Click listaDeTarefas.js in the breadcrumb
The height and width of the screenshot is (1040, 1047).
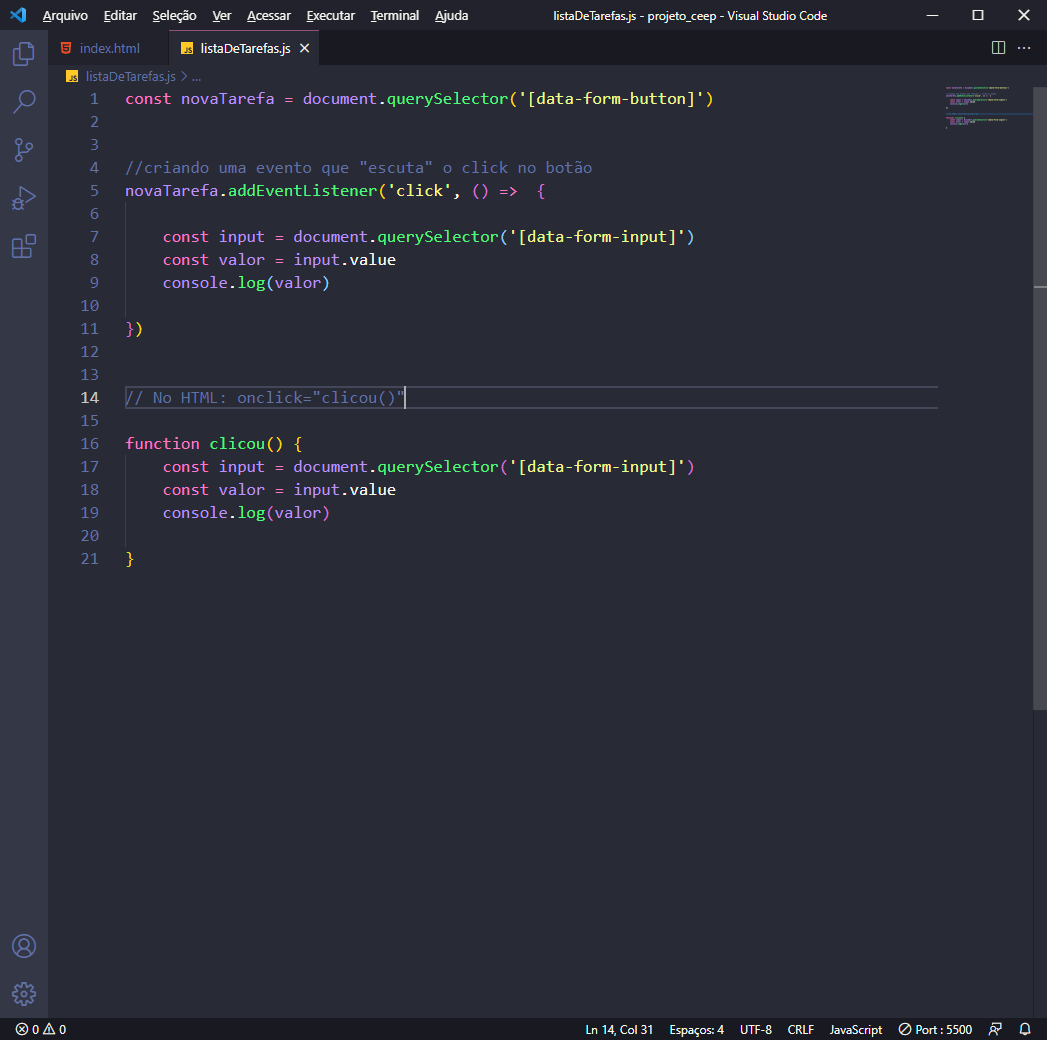[130, 77]
